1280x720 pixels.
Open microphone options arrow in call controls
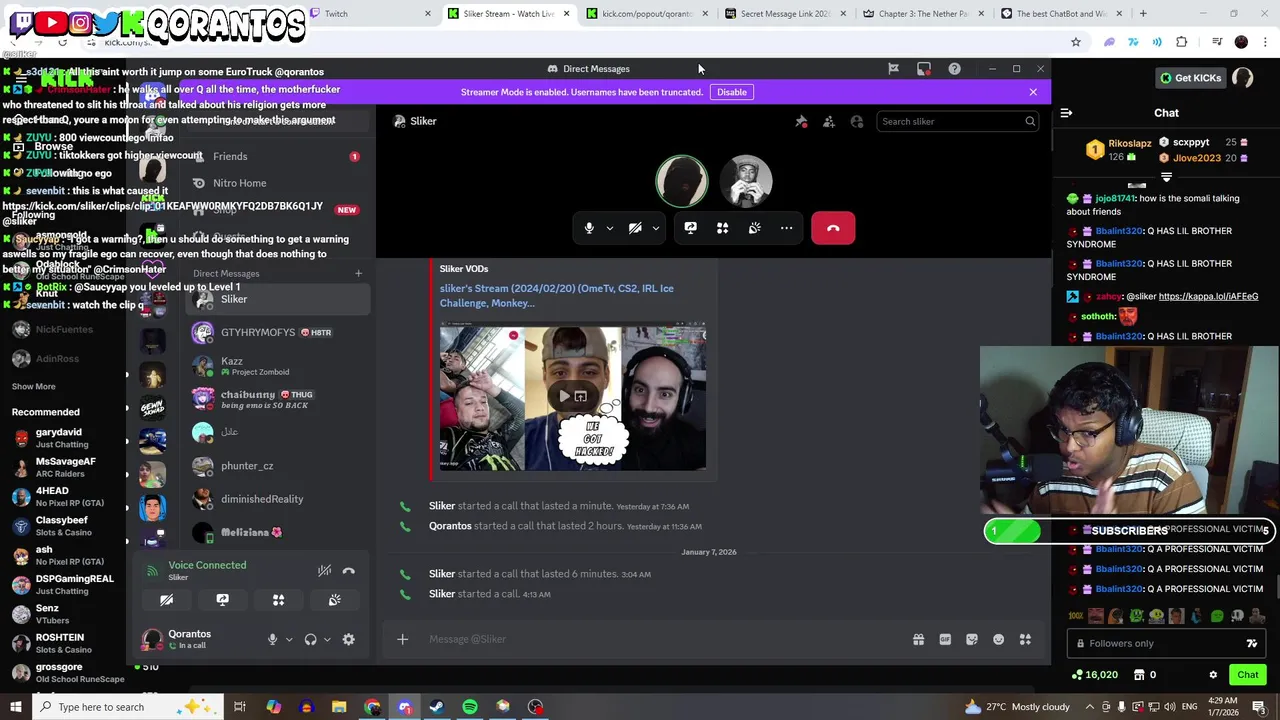(x=610, y=228)
